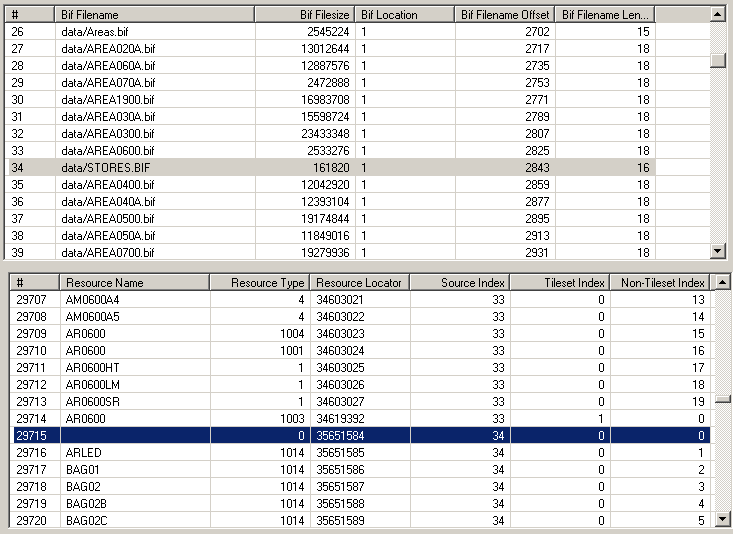Select the data/AREA040A.bif row
The height and width of the screenshot is (534, 733).
330,202
